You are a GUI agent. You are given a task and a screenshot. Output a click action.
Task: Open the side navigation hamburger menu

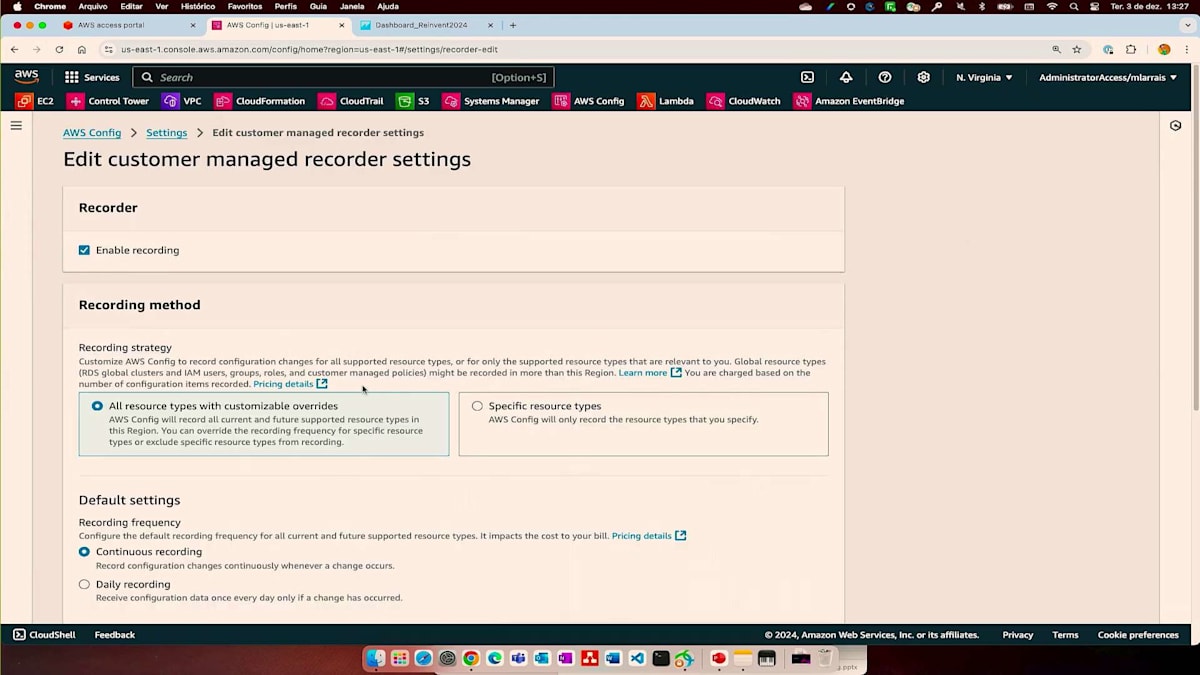click(16, 126)
